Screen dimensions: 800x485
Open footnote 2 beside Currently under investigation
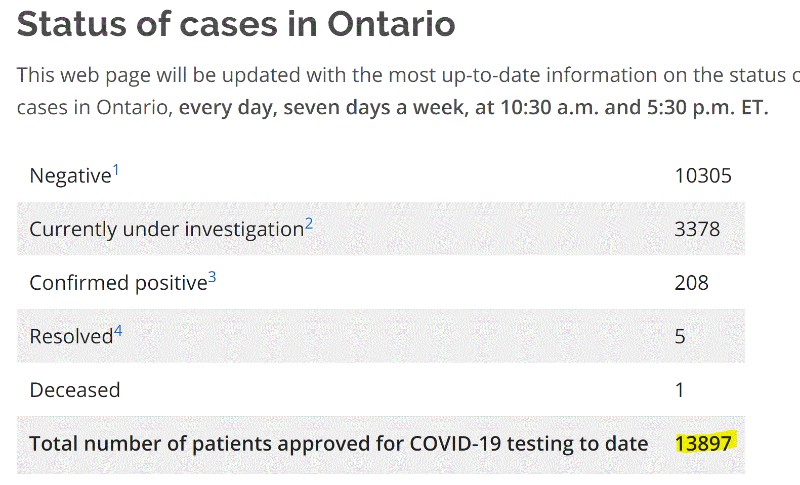point(309,223)
